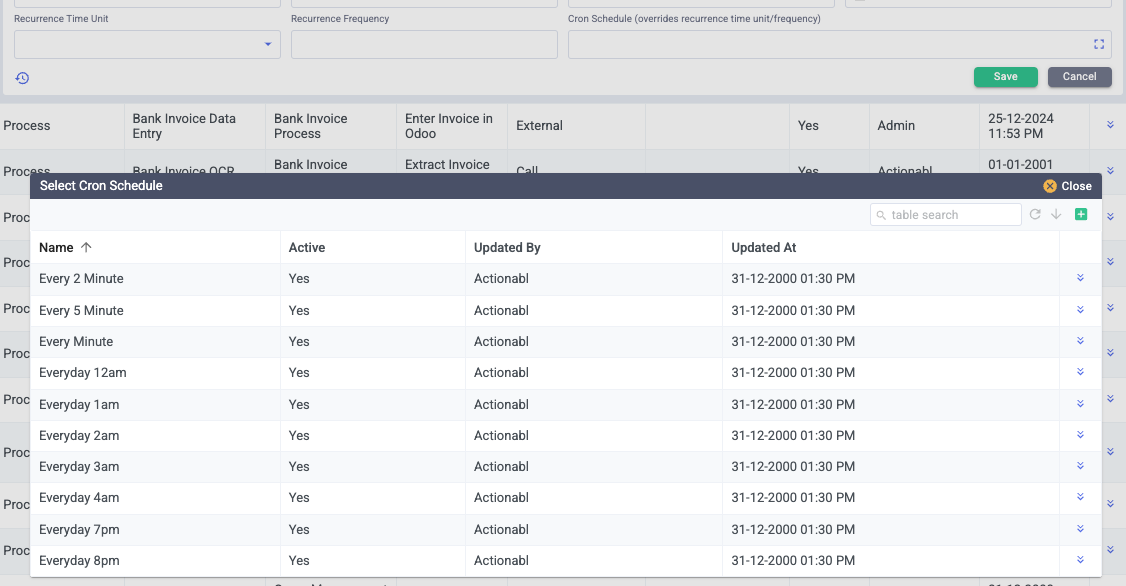The width and height of the screenshot is (1126, 586).
Task: Click the orange Close X icon
Action: click(1050, 186)
